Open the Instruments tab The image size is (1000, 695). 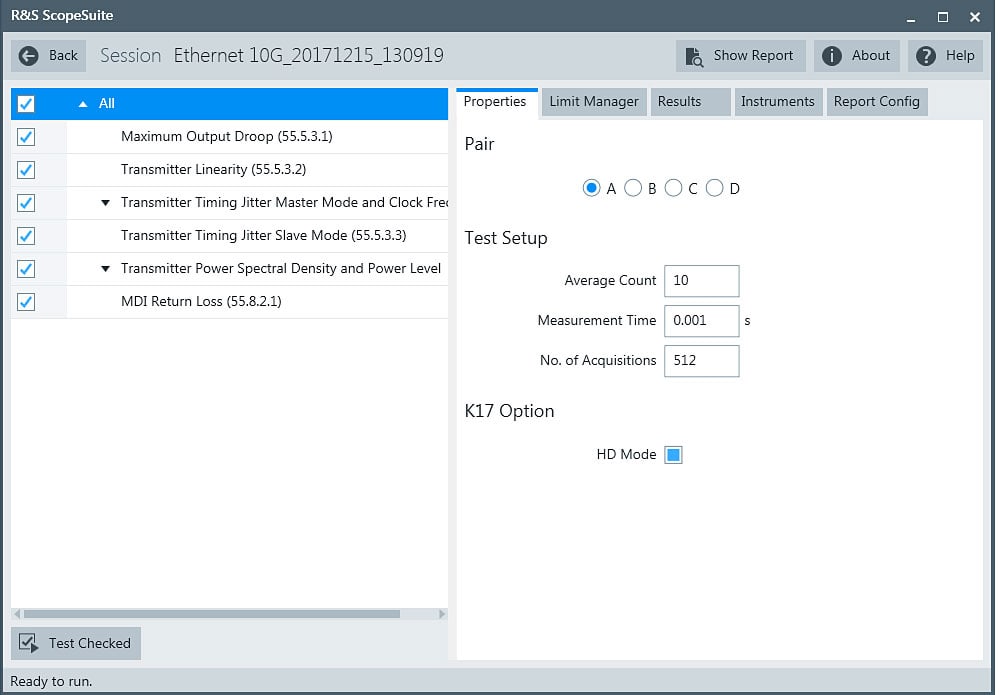point(778,101)
